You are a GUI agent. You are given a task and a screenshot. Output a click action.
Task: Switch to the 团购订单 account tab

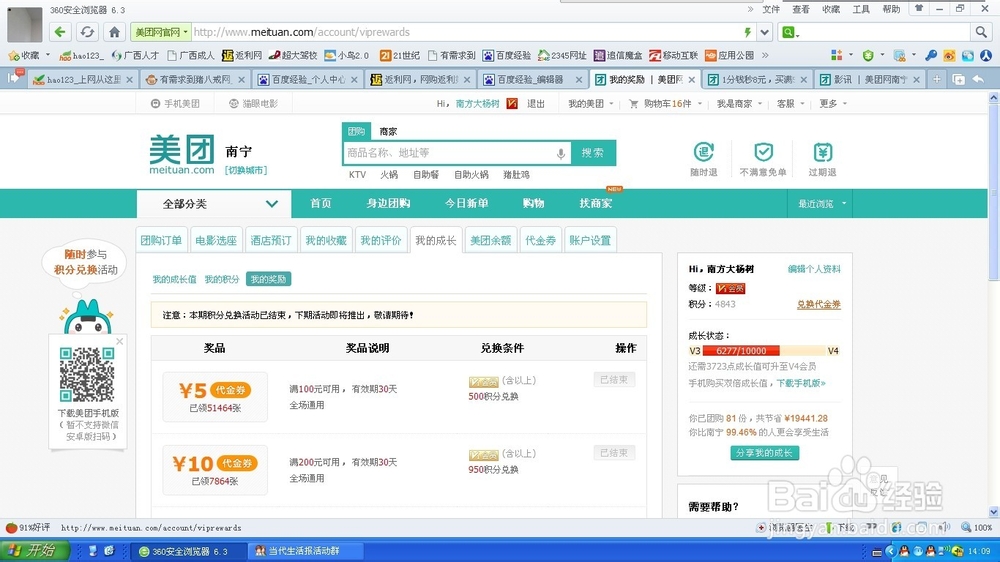point(161,240)
